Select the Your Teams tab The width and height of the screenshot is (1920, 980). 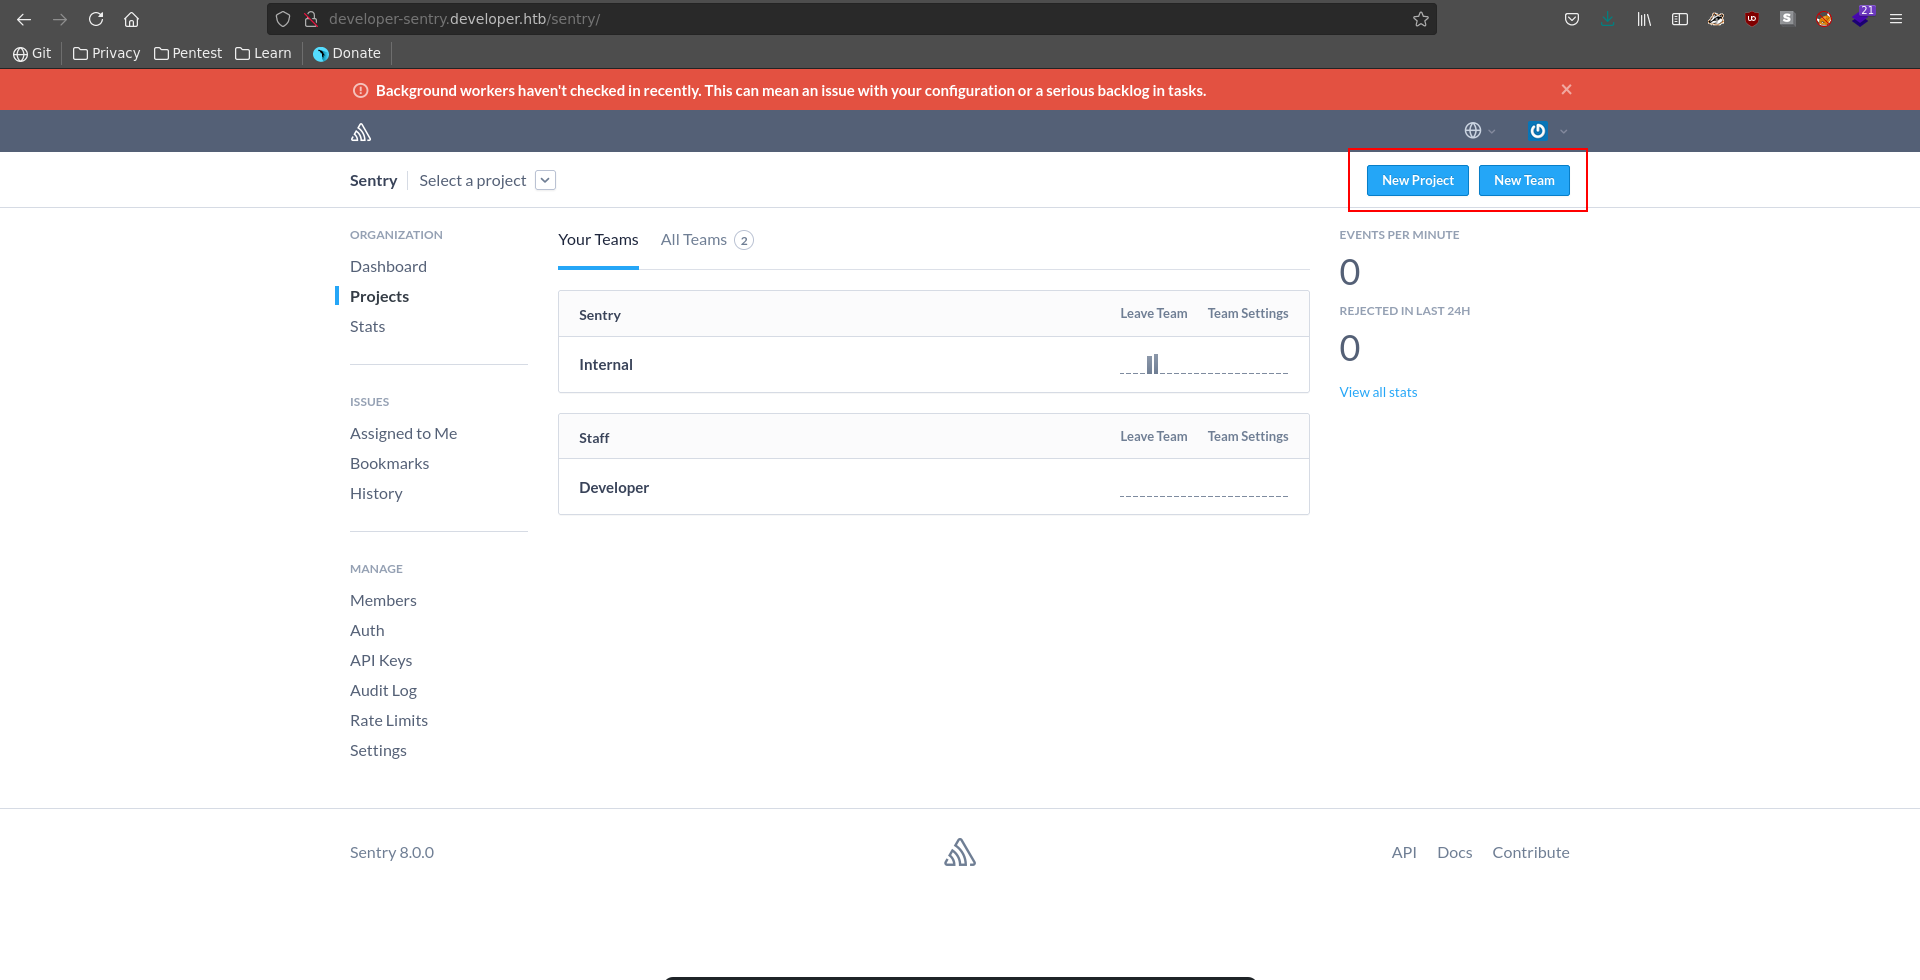598,240
